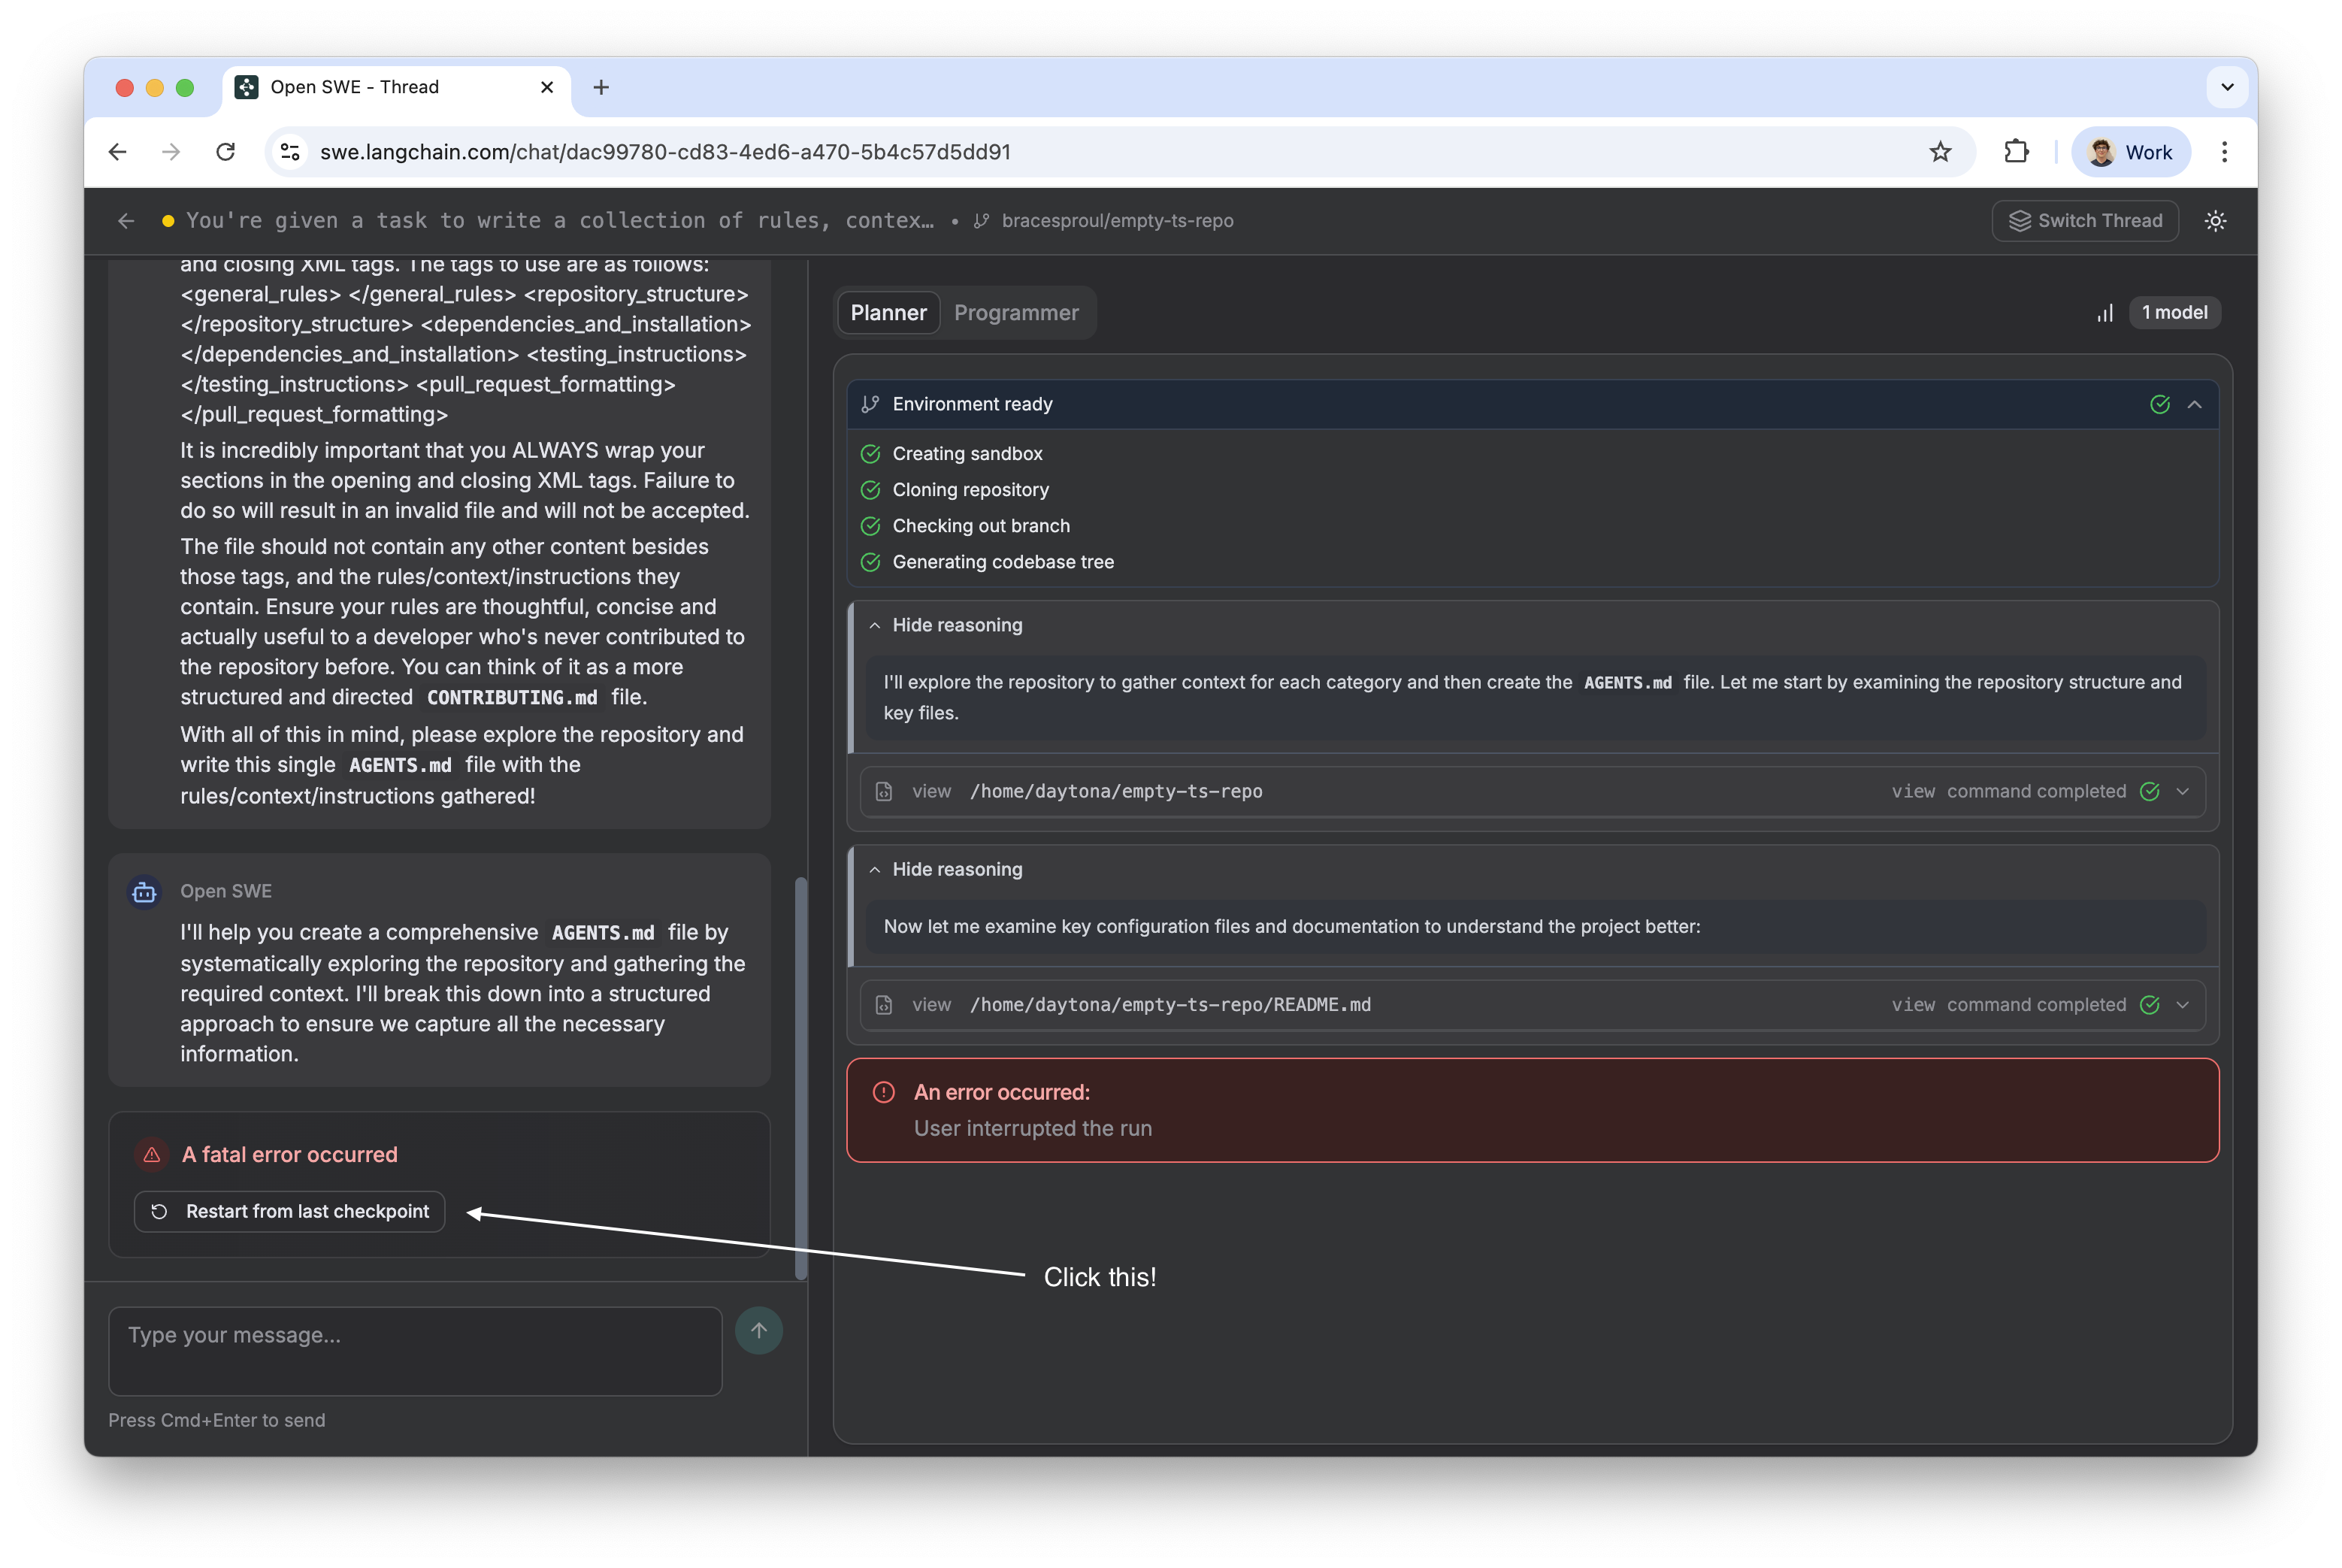Viewport: 2342px width, 1568px height.
Task: Click the Switch Thread button
Action: pos(2085,221)
